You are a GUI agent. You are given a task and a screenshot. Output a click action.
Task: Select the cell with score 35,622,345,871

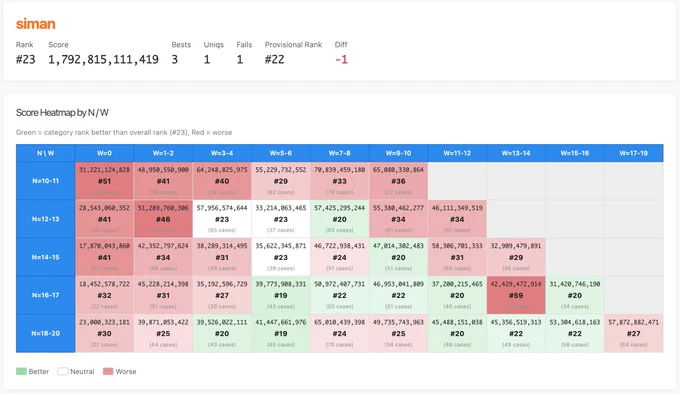[x=281, y=257]
